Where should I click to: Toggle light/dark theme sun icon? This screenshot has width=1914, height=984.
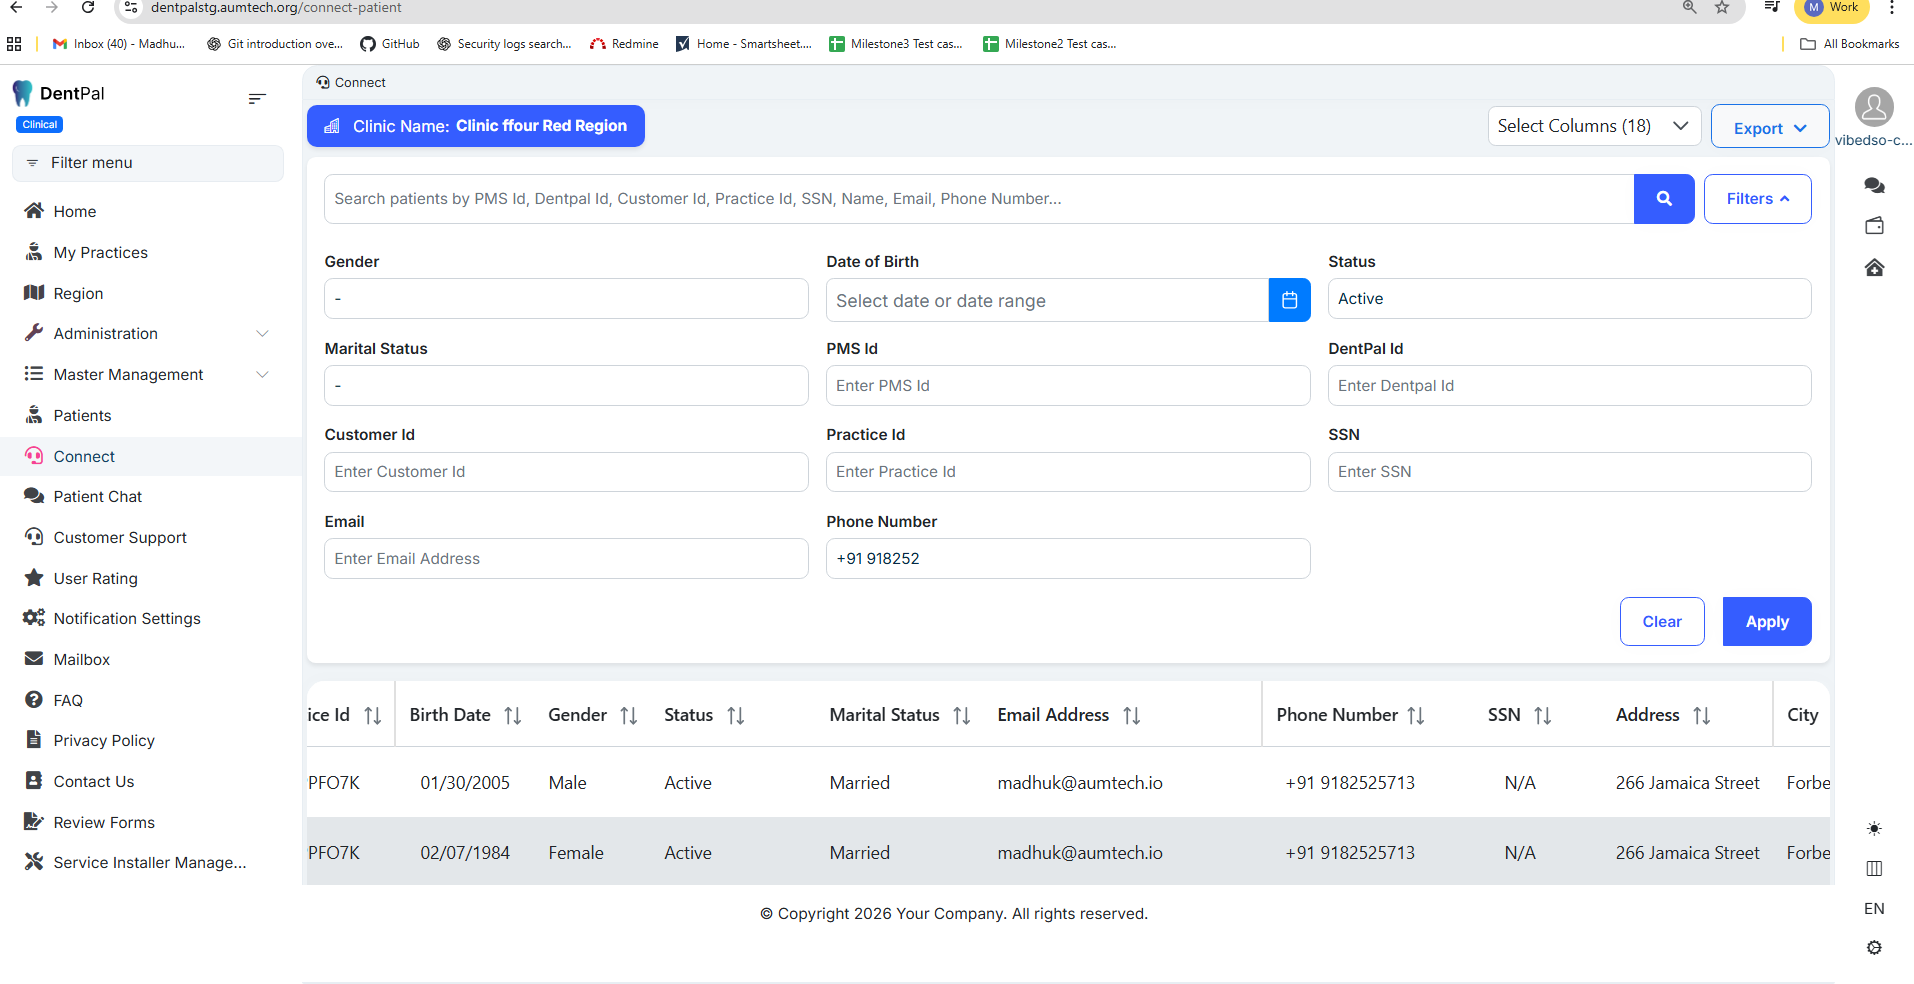click(1874, 828)
